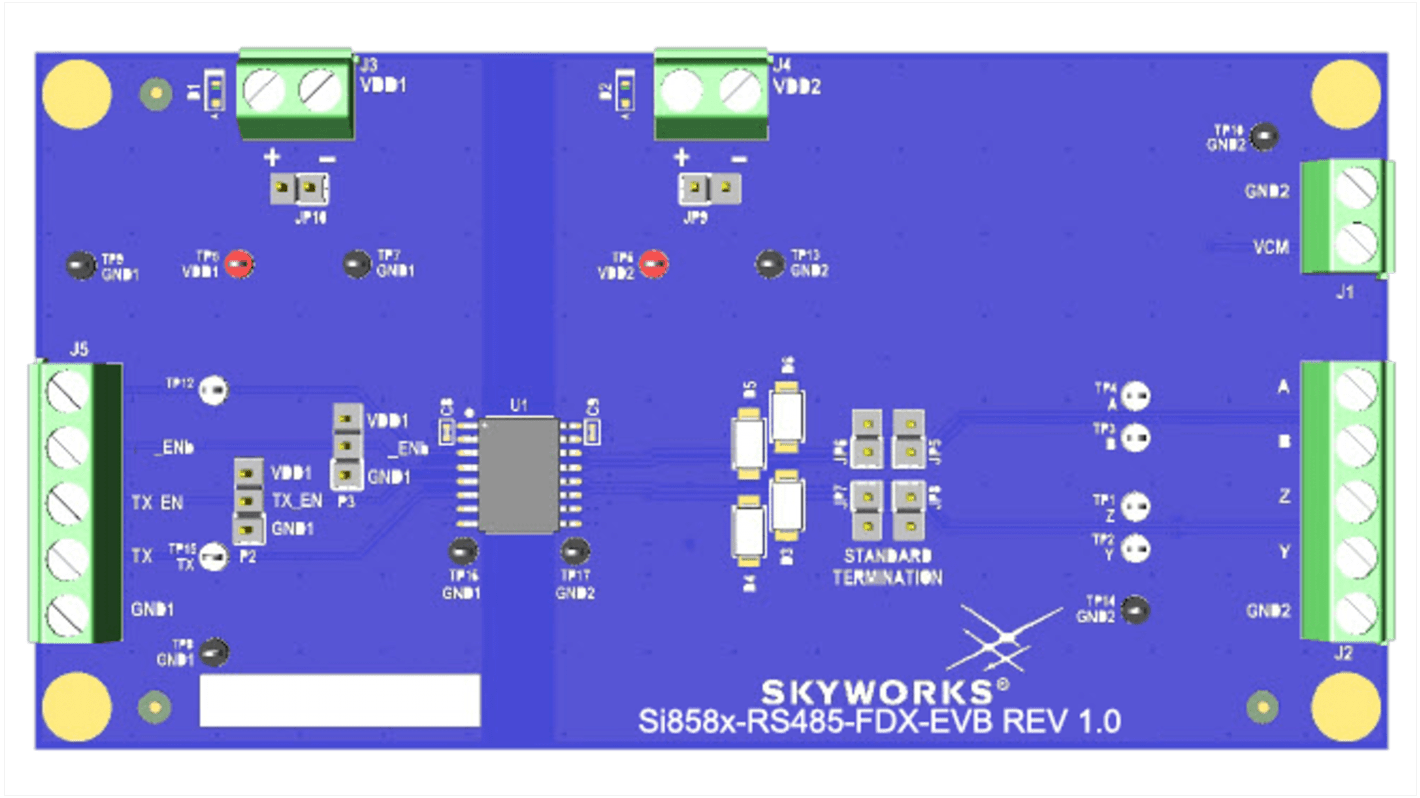This screenshot has height=798, width=1420.
Task: Click the C9 capacitor right of U1
Action: 591,433
